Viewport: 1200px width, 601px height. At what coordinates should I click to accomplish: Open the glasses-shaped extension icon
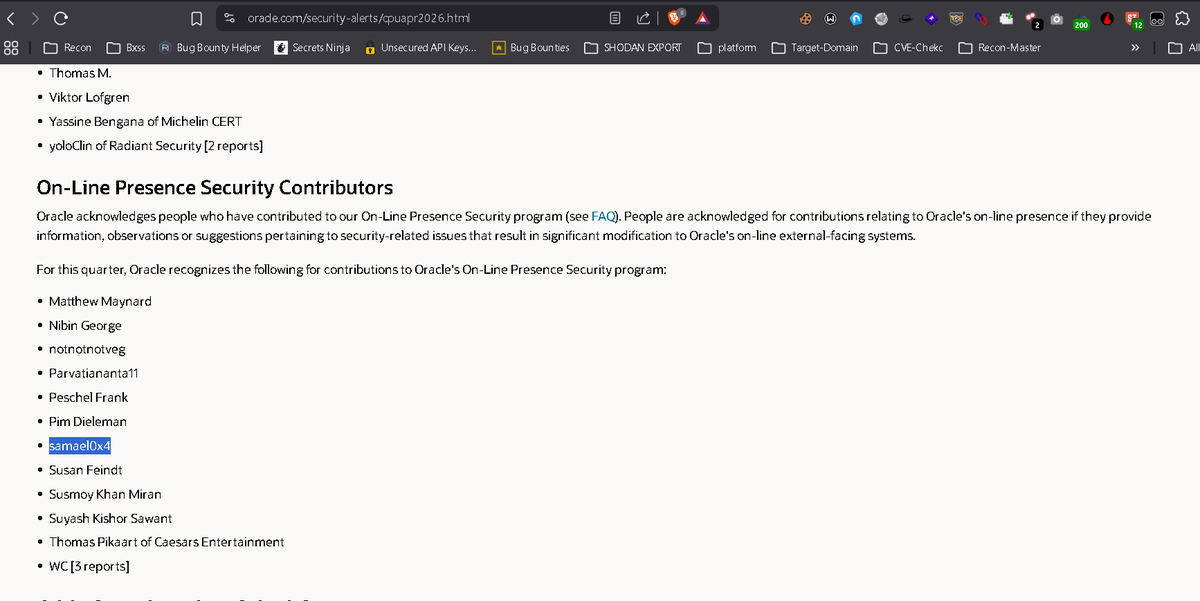[1157, 18]
